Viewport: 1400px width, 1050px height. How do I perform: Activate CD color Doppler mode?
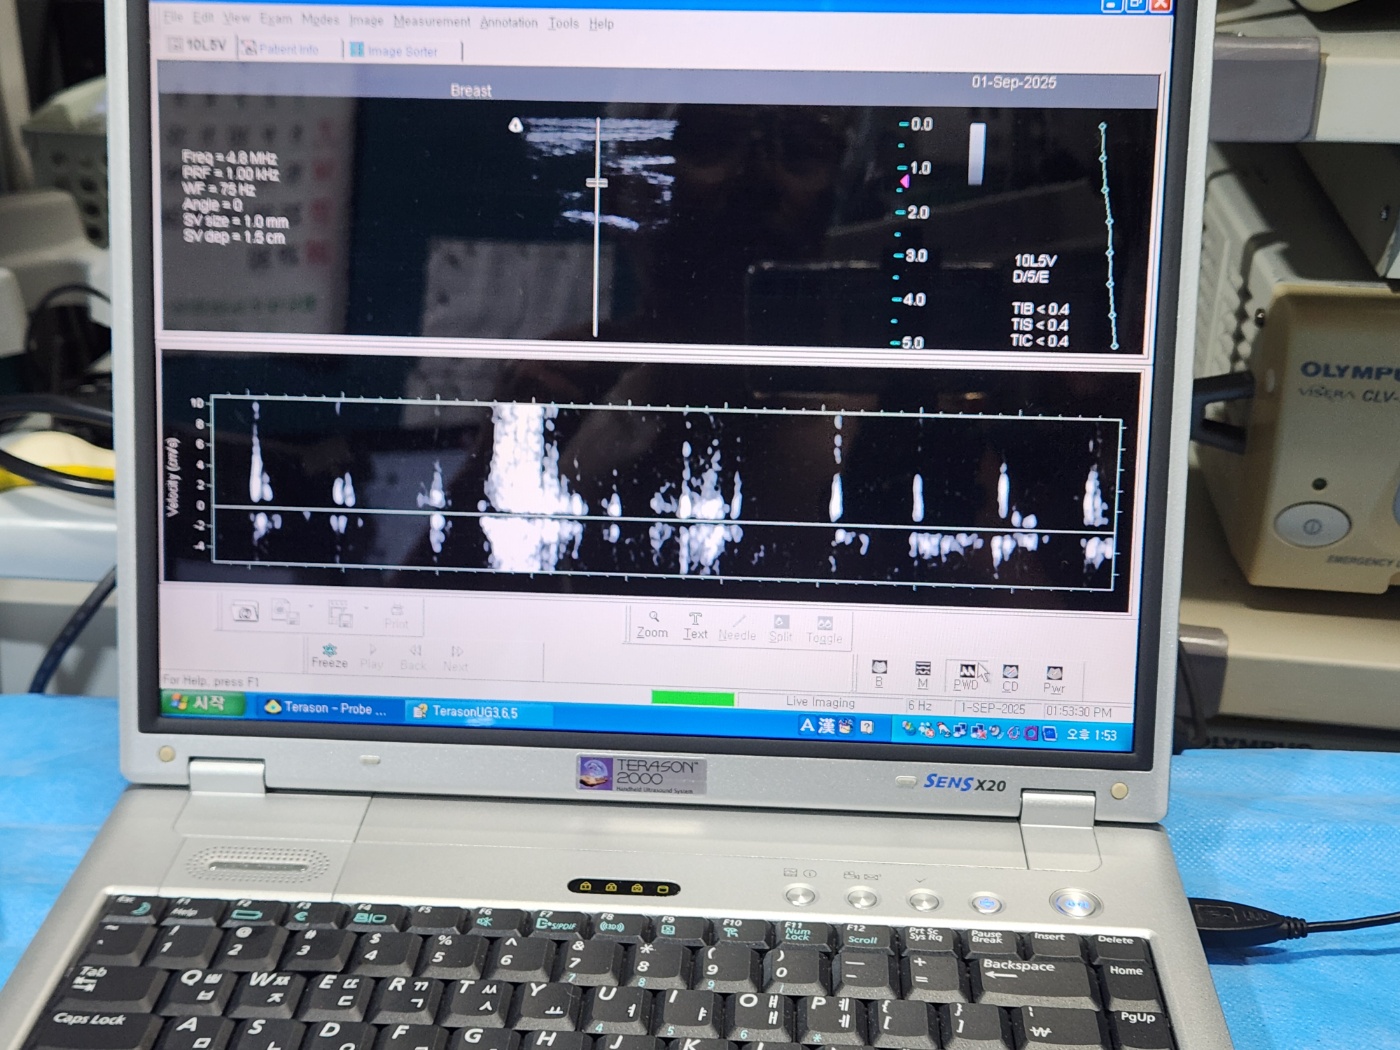pos(1010,677)
